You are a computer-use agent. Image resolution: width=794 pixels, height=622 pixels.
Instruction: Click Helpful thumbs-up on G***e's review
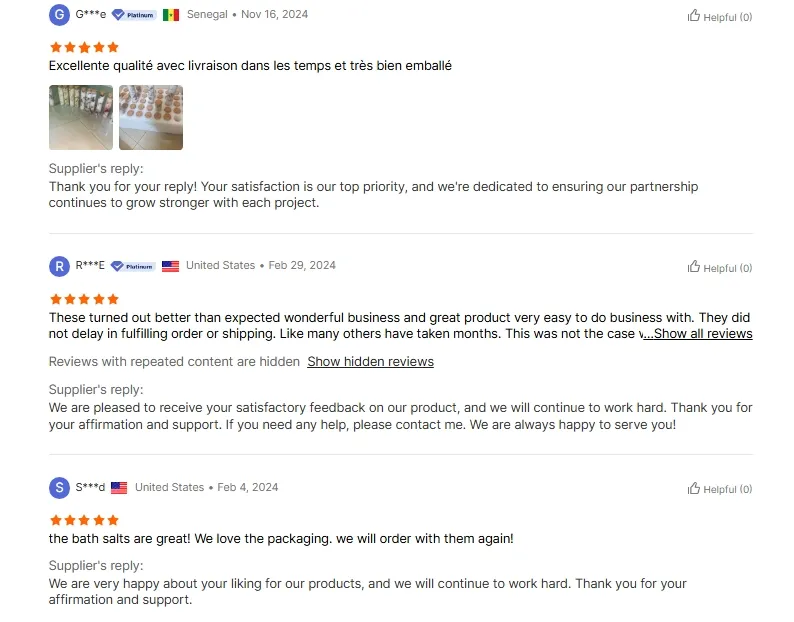click(719, 16)
